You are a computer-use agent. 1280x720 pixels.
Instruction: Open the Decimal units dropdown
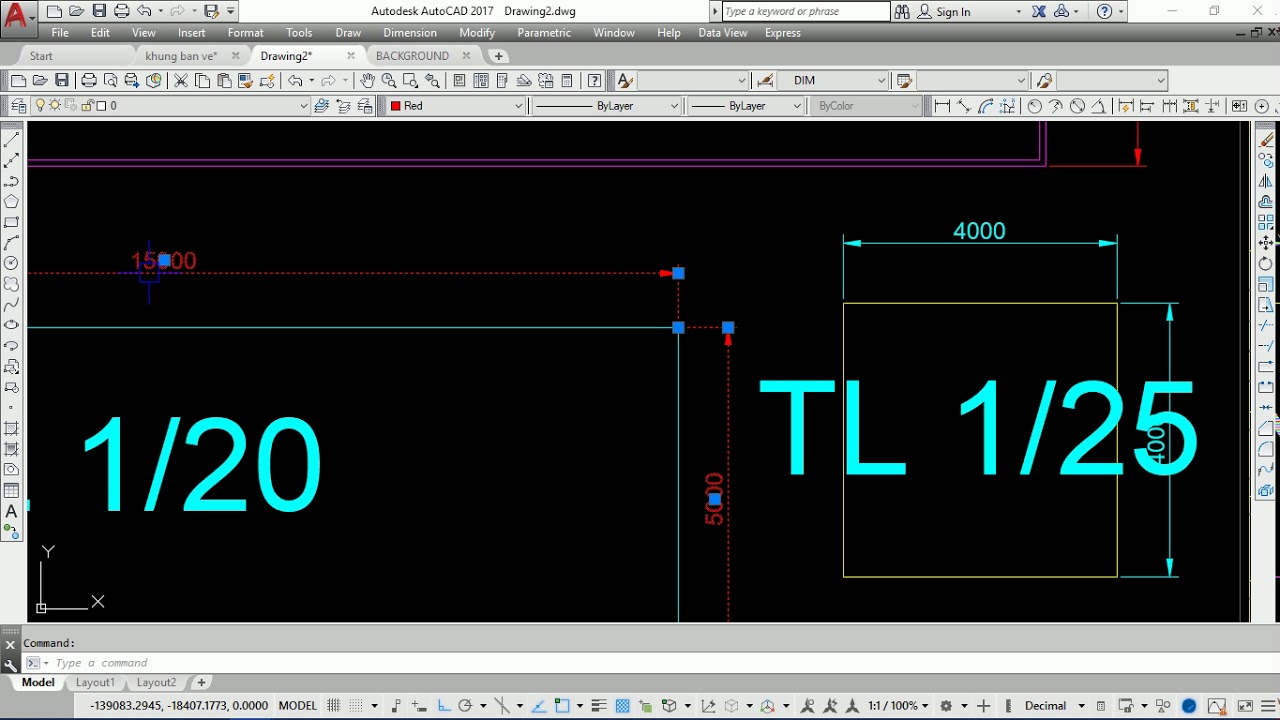coord(1053,706)
